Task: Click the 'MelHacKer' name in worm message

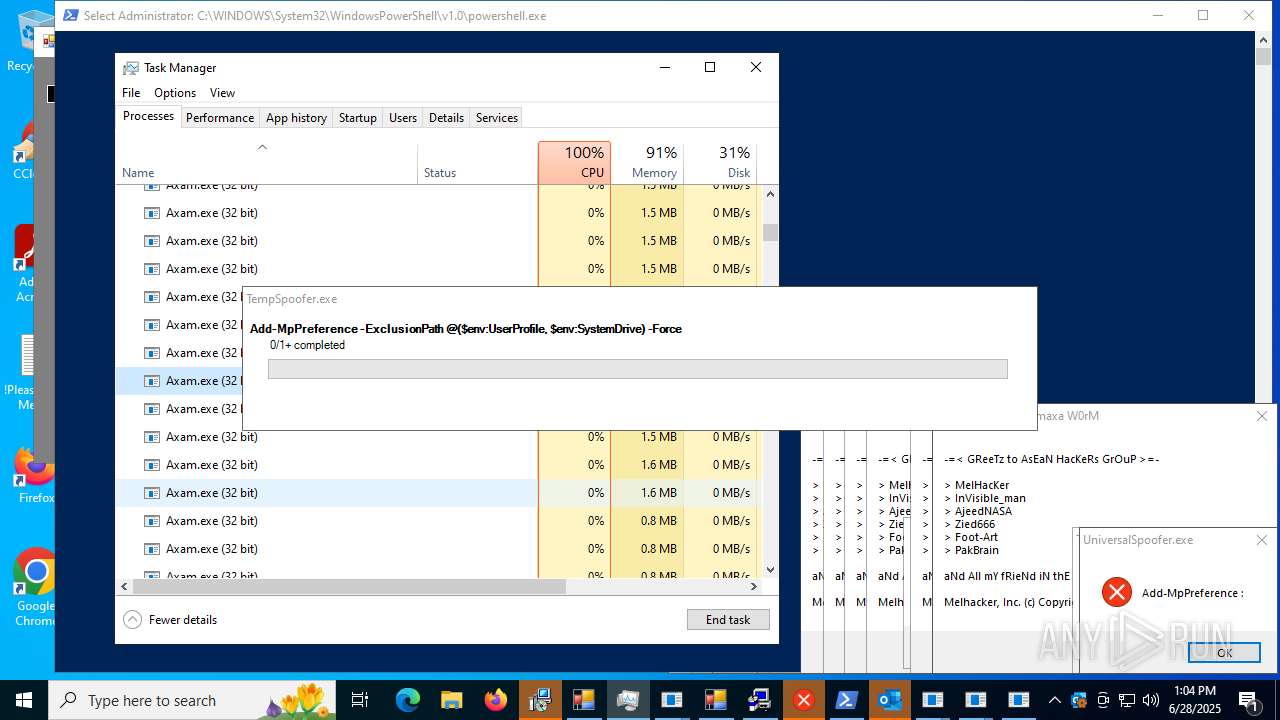Action: (x=982, y=485)
